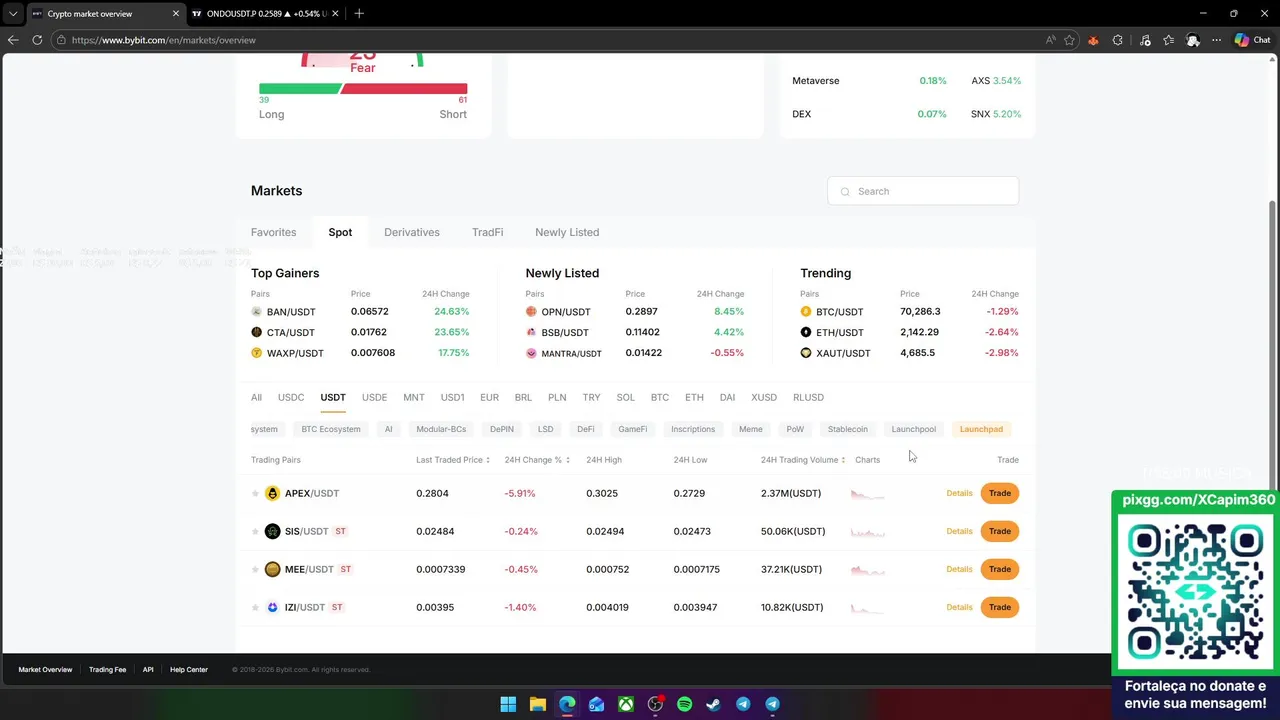This screenshot has width=1280, height=720.
Task: Add this page to favorites with address bar star
Action: [x=1069, y=40]
